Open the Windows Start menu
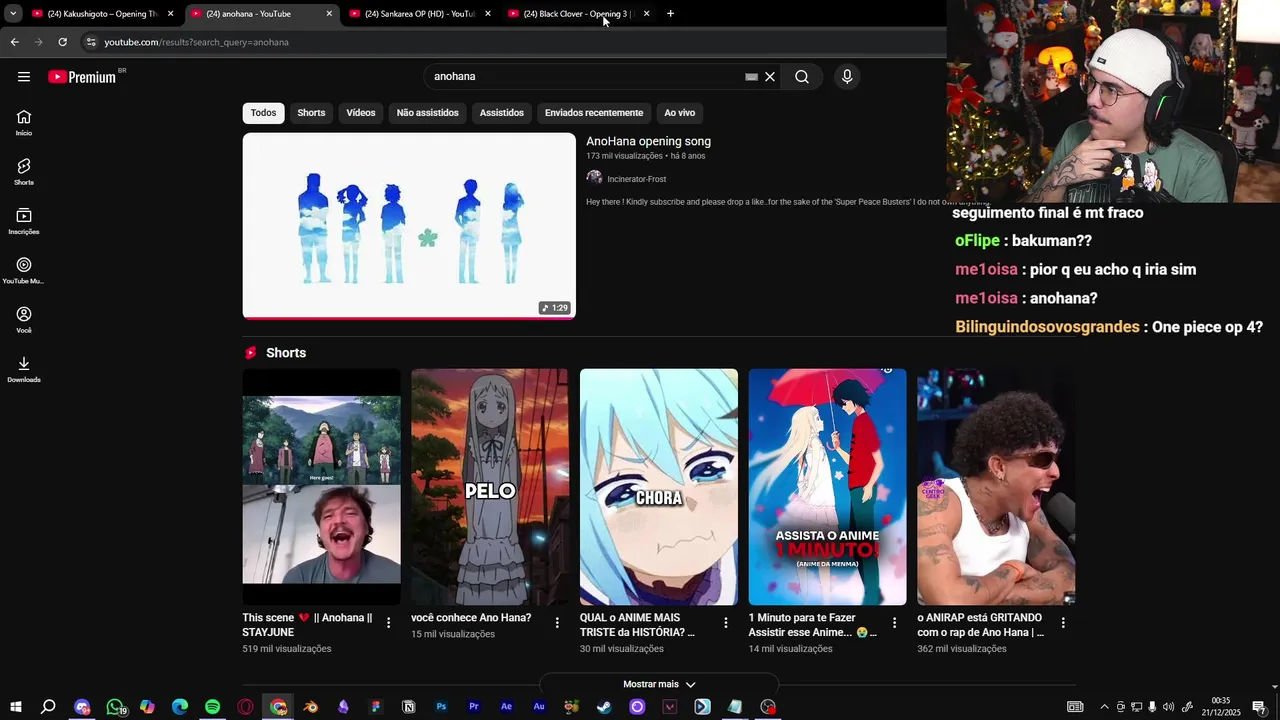This screenshot has height=720, width=1280. (x=15, y=707)
